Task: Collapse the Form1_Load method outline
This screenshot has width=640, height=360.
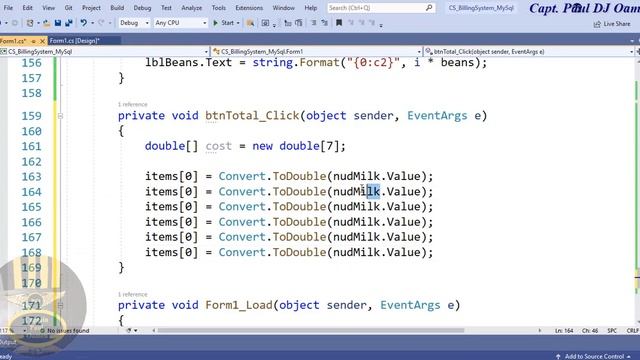Action: pyautogui.click(x=60, y=305)
